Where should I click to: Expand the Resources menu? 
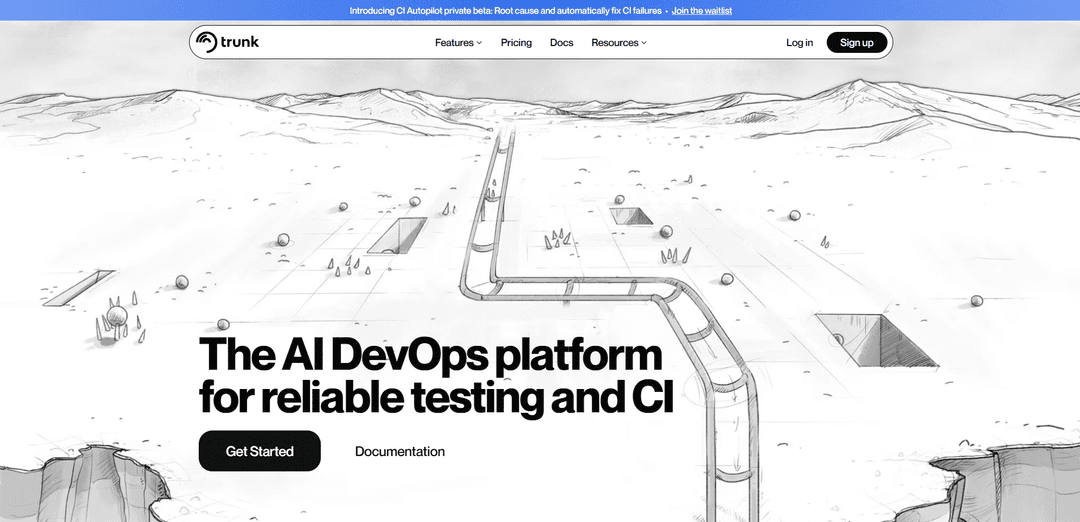pyautogui.click(x=614, y=43)
